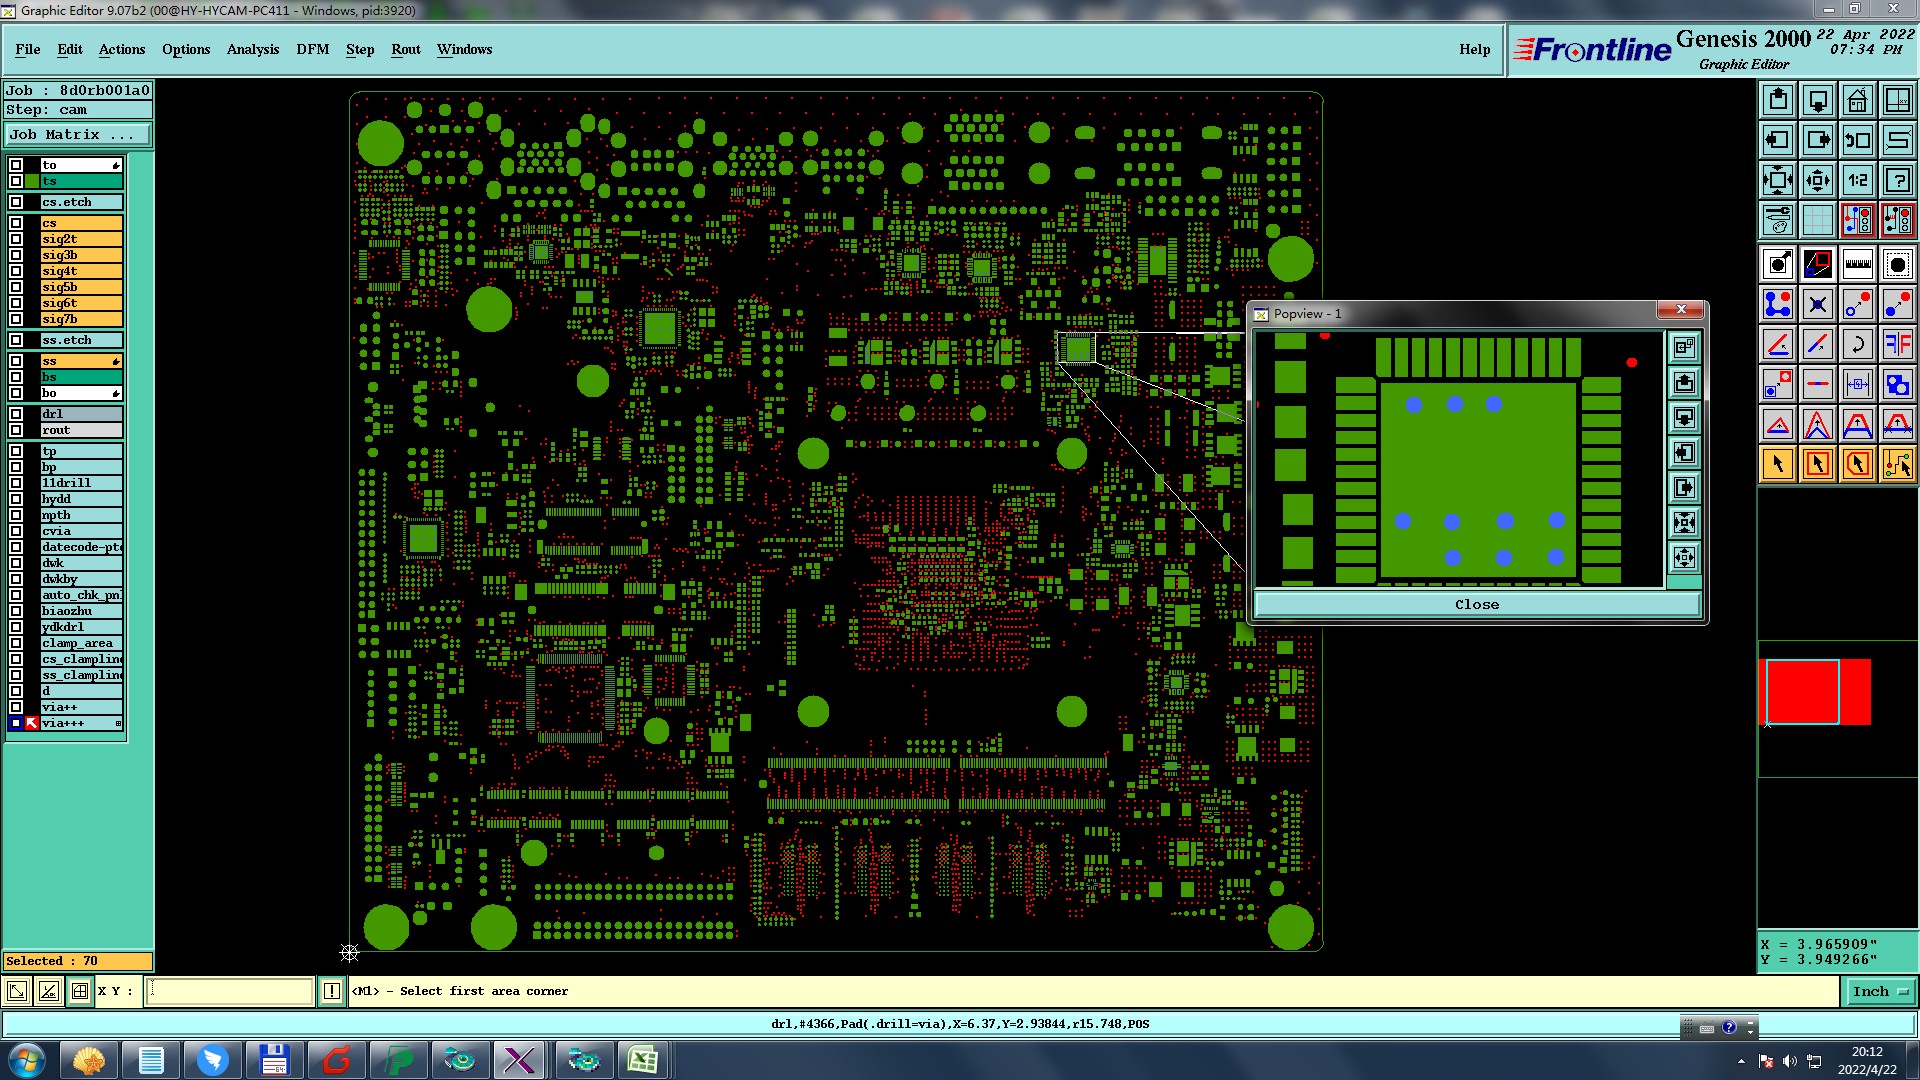Click the rotate feature arrow icon
The height and width of the screenshot is (1080, 1920).
coord(1857,344)
